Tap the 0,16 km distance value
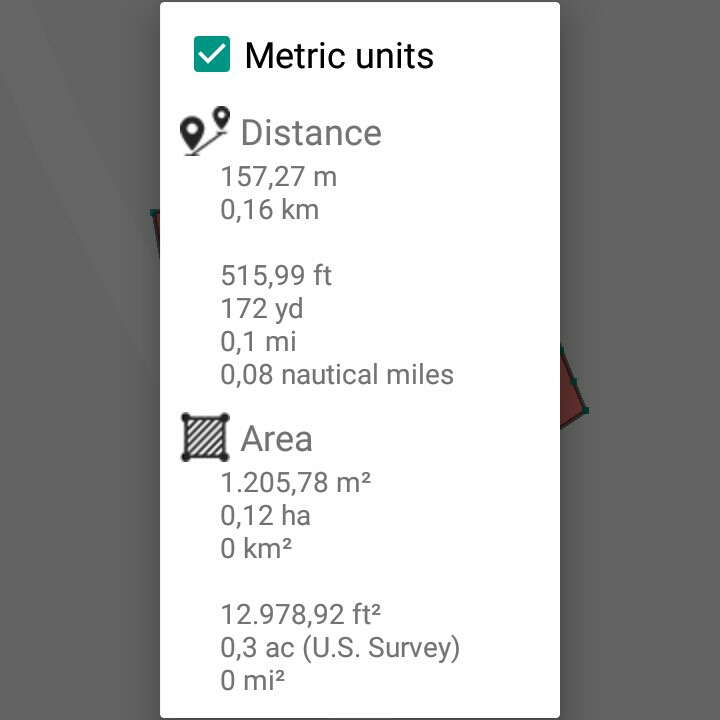 [270, 210]
